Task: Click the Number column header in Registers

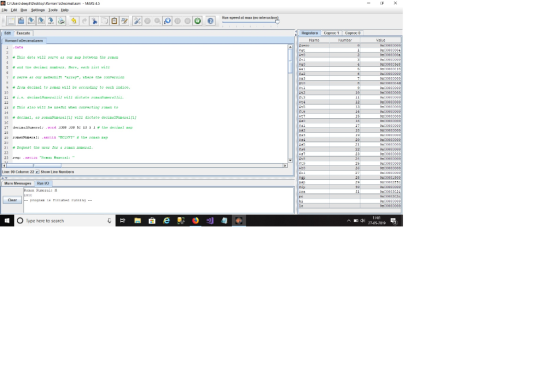Action: click(345, 40)
